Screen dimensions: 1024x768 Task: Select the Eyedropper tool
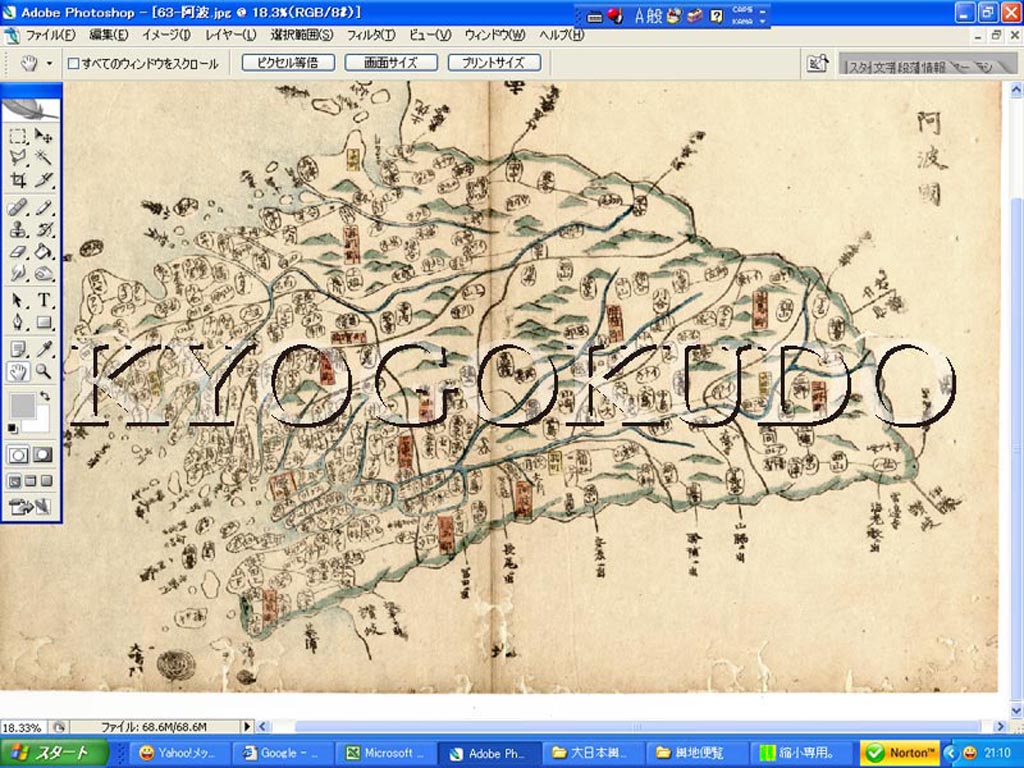43,350
